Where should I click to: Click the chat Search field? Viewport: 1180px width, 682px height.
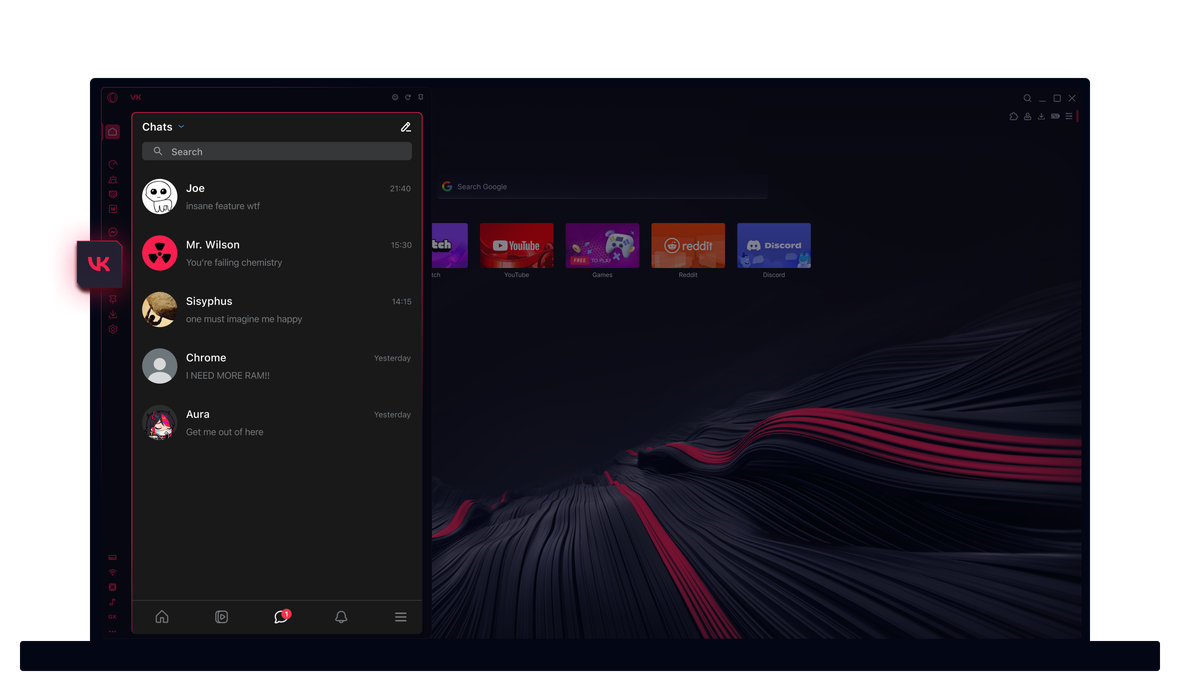point(277,152)
